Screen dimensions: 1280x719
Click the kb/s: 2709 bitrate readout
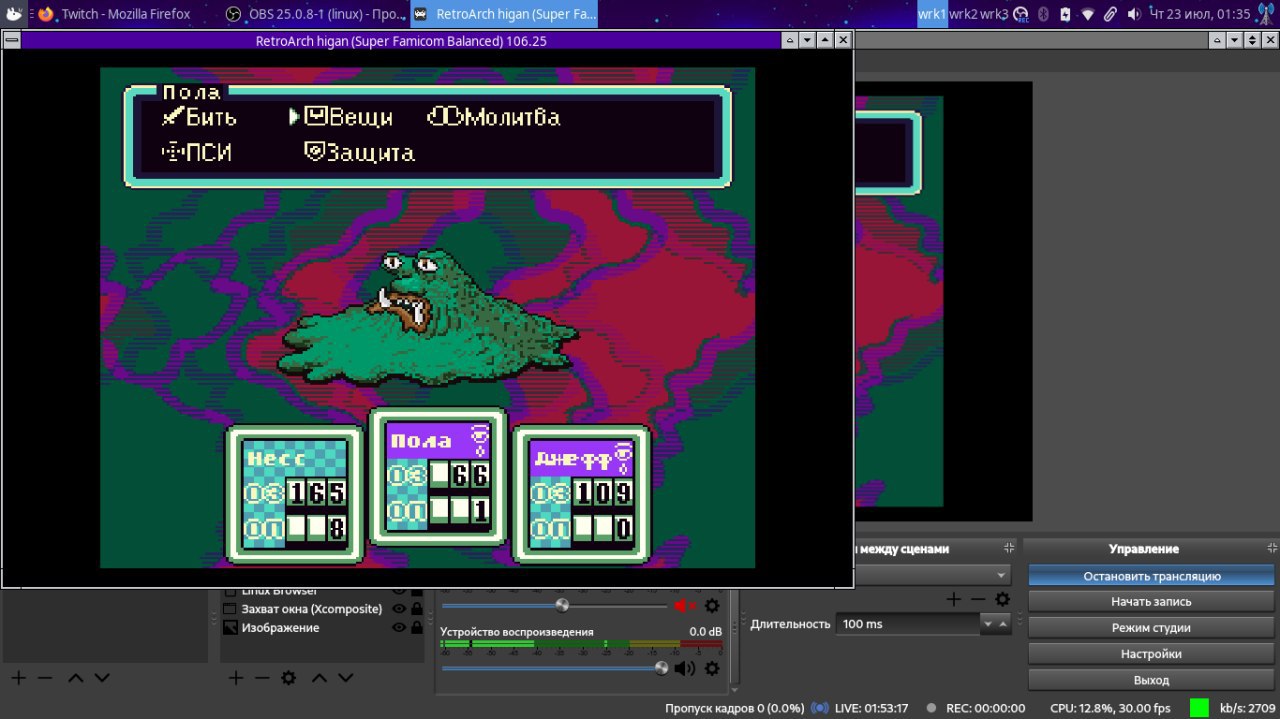click(x=1248, y=708)
